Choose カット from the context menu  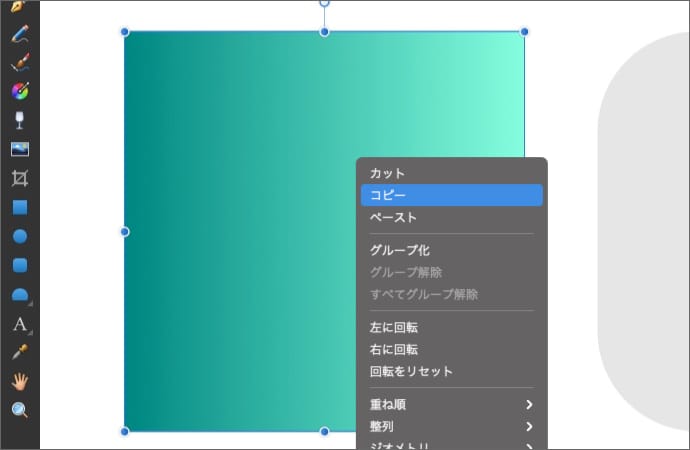point(387,173)
